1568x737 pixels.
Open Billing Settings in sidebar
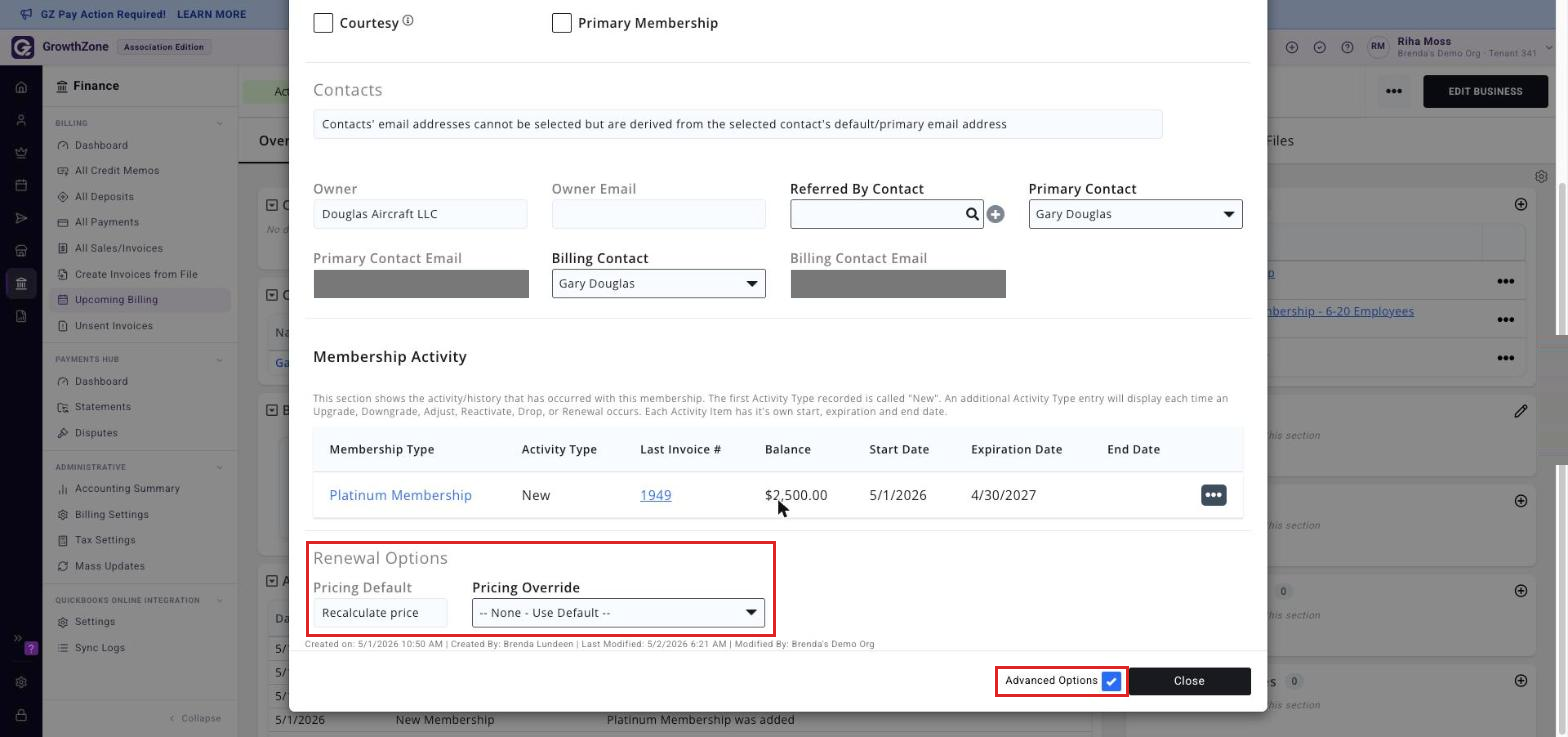111,515
